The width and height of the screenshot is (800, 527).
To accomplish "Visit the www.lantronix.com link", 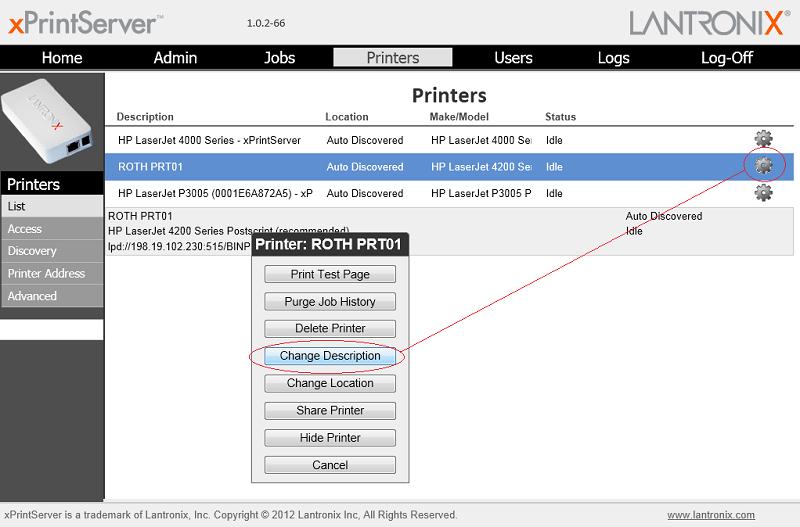I will click(x=711, y=514).
